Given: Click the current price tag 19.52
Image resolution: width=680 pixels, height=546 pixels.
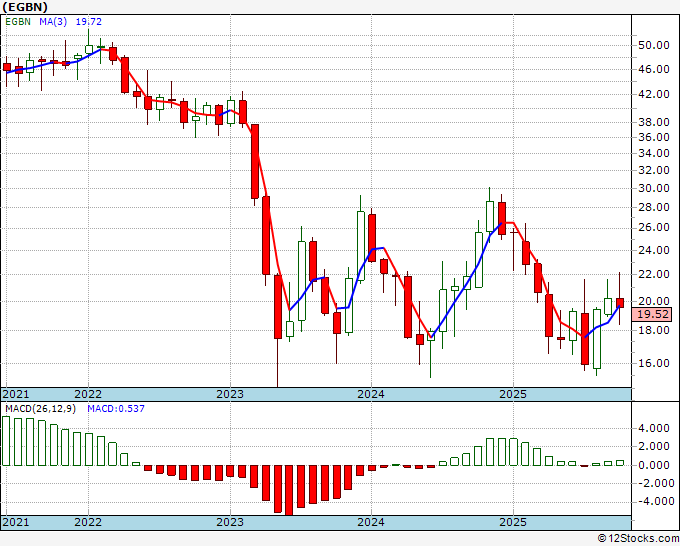Looking at the screenshot, I should [x=652, y=314].
